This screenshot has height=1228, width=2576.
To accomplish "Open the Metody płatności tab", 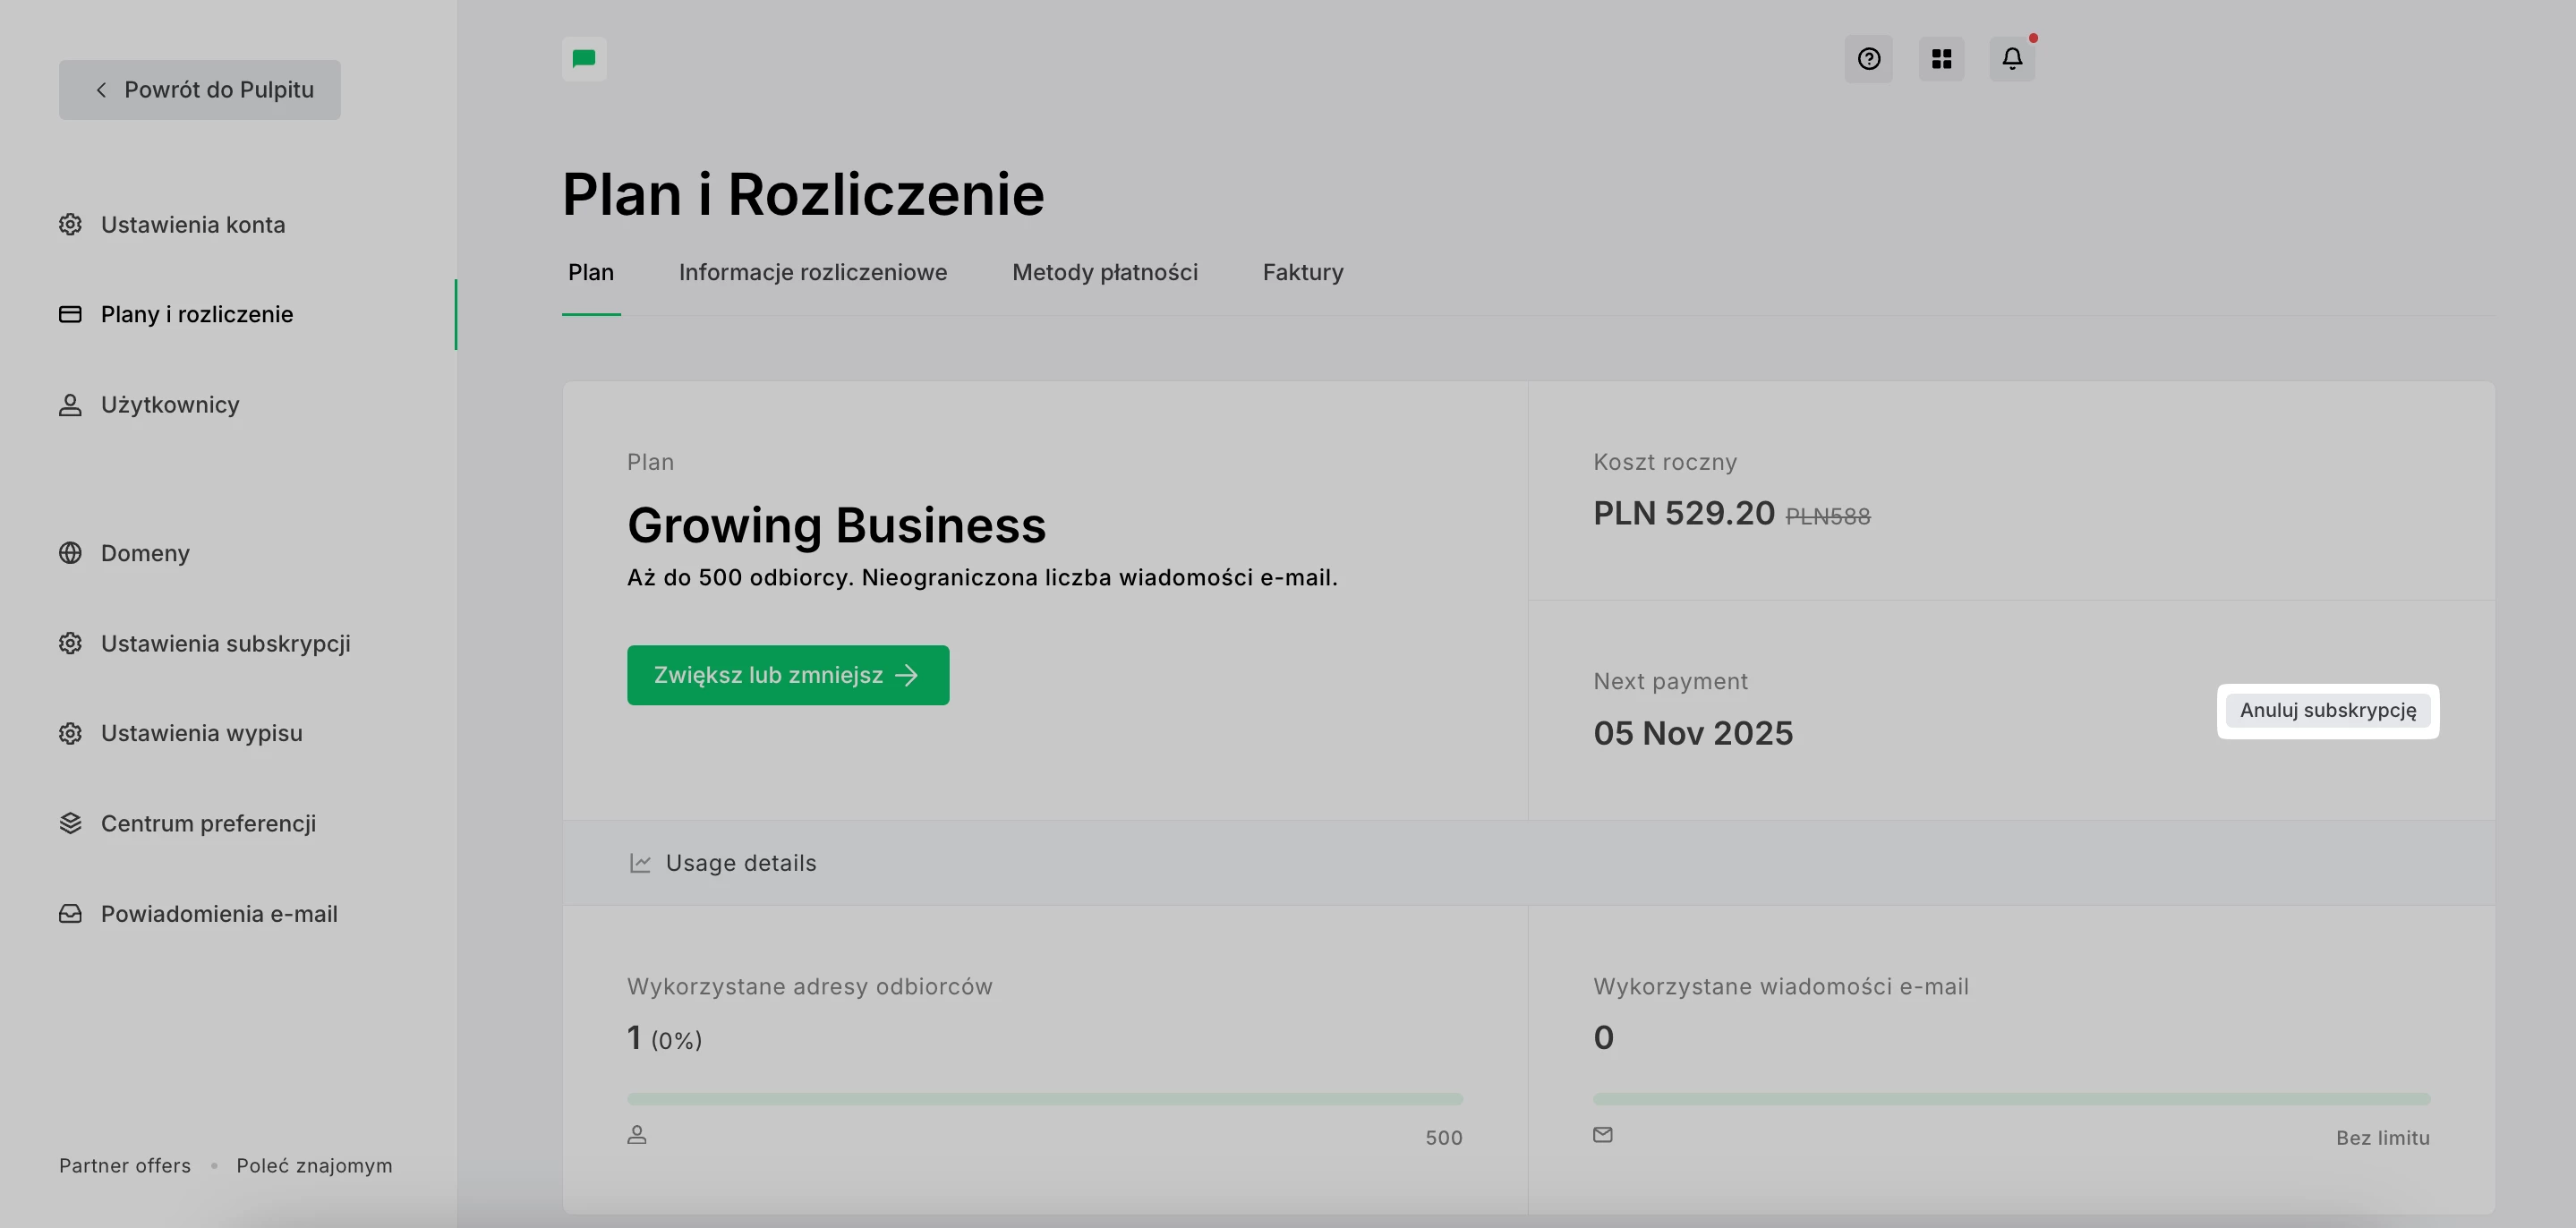I will [1105, 272].
